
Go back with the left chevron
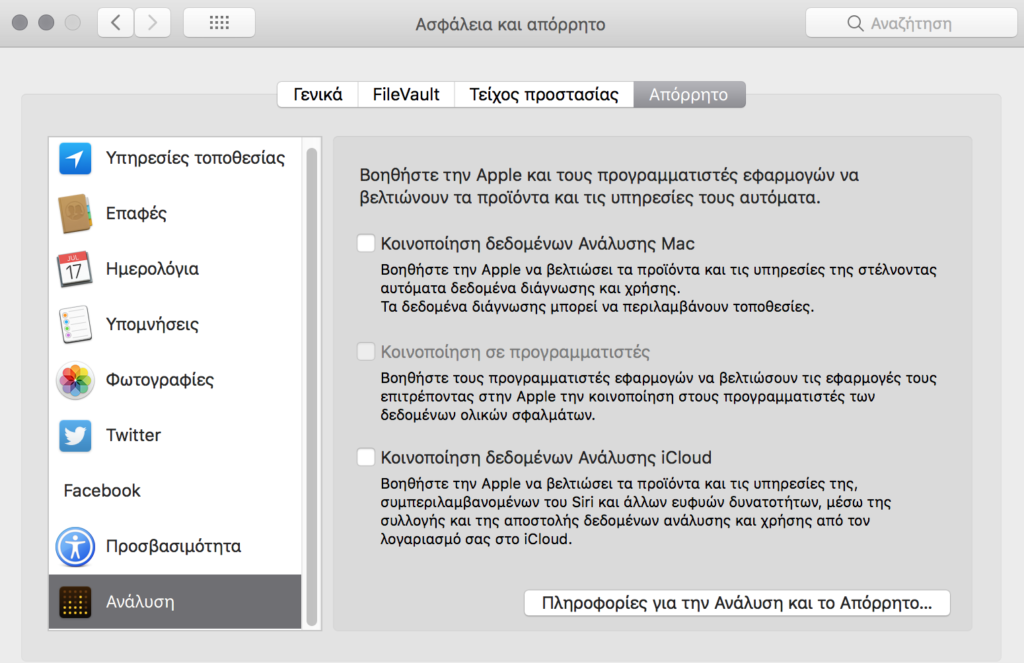116,23
